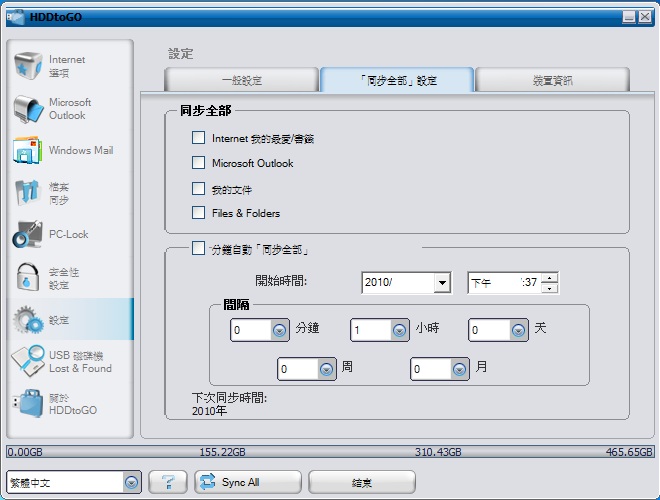Check the Files & Folders checkbox
This screenshot has width=660, height=500.
tap(198, 213)
